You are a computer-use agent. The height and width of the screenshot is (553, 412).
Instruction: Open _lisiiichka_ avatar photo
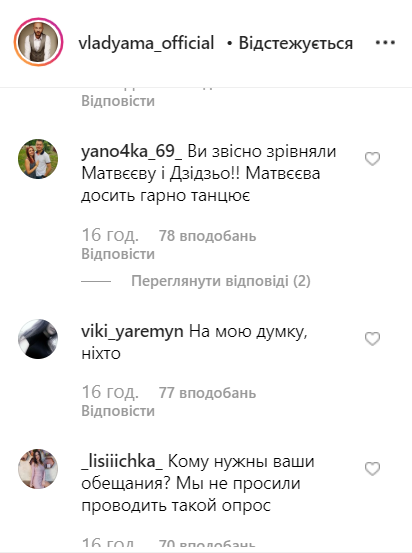click(x=38, y=469)
